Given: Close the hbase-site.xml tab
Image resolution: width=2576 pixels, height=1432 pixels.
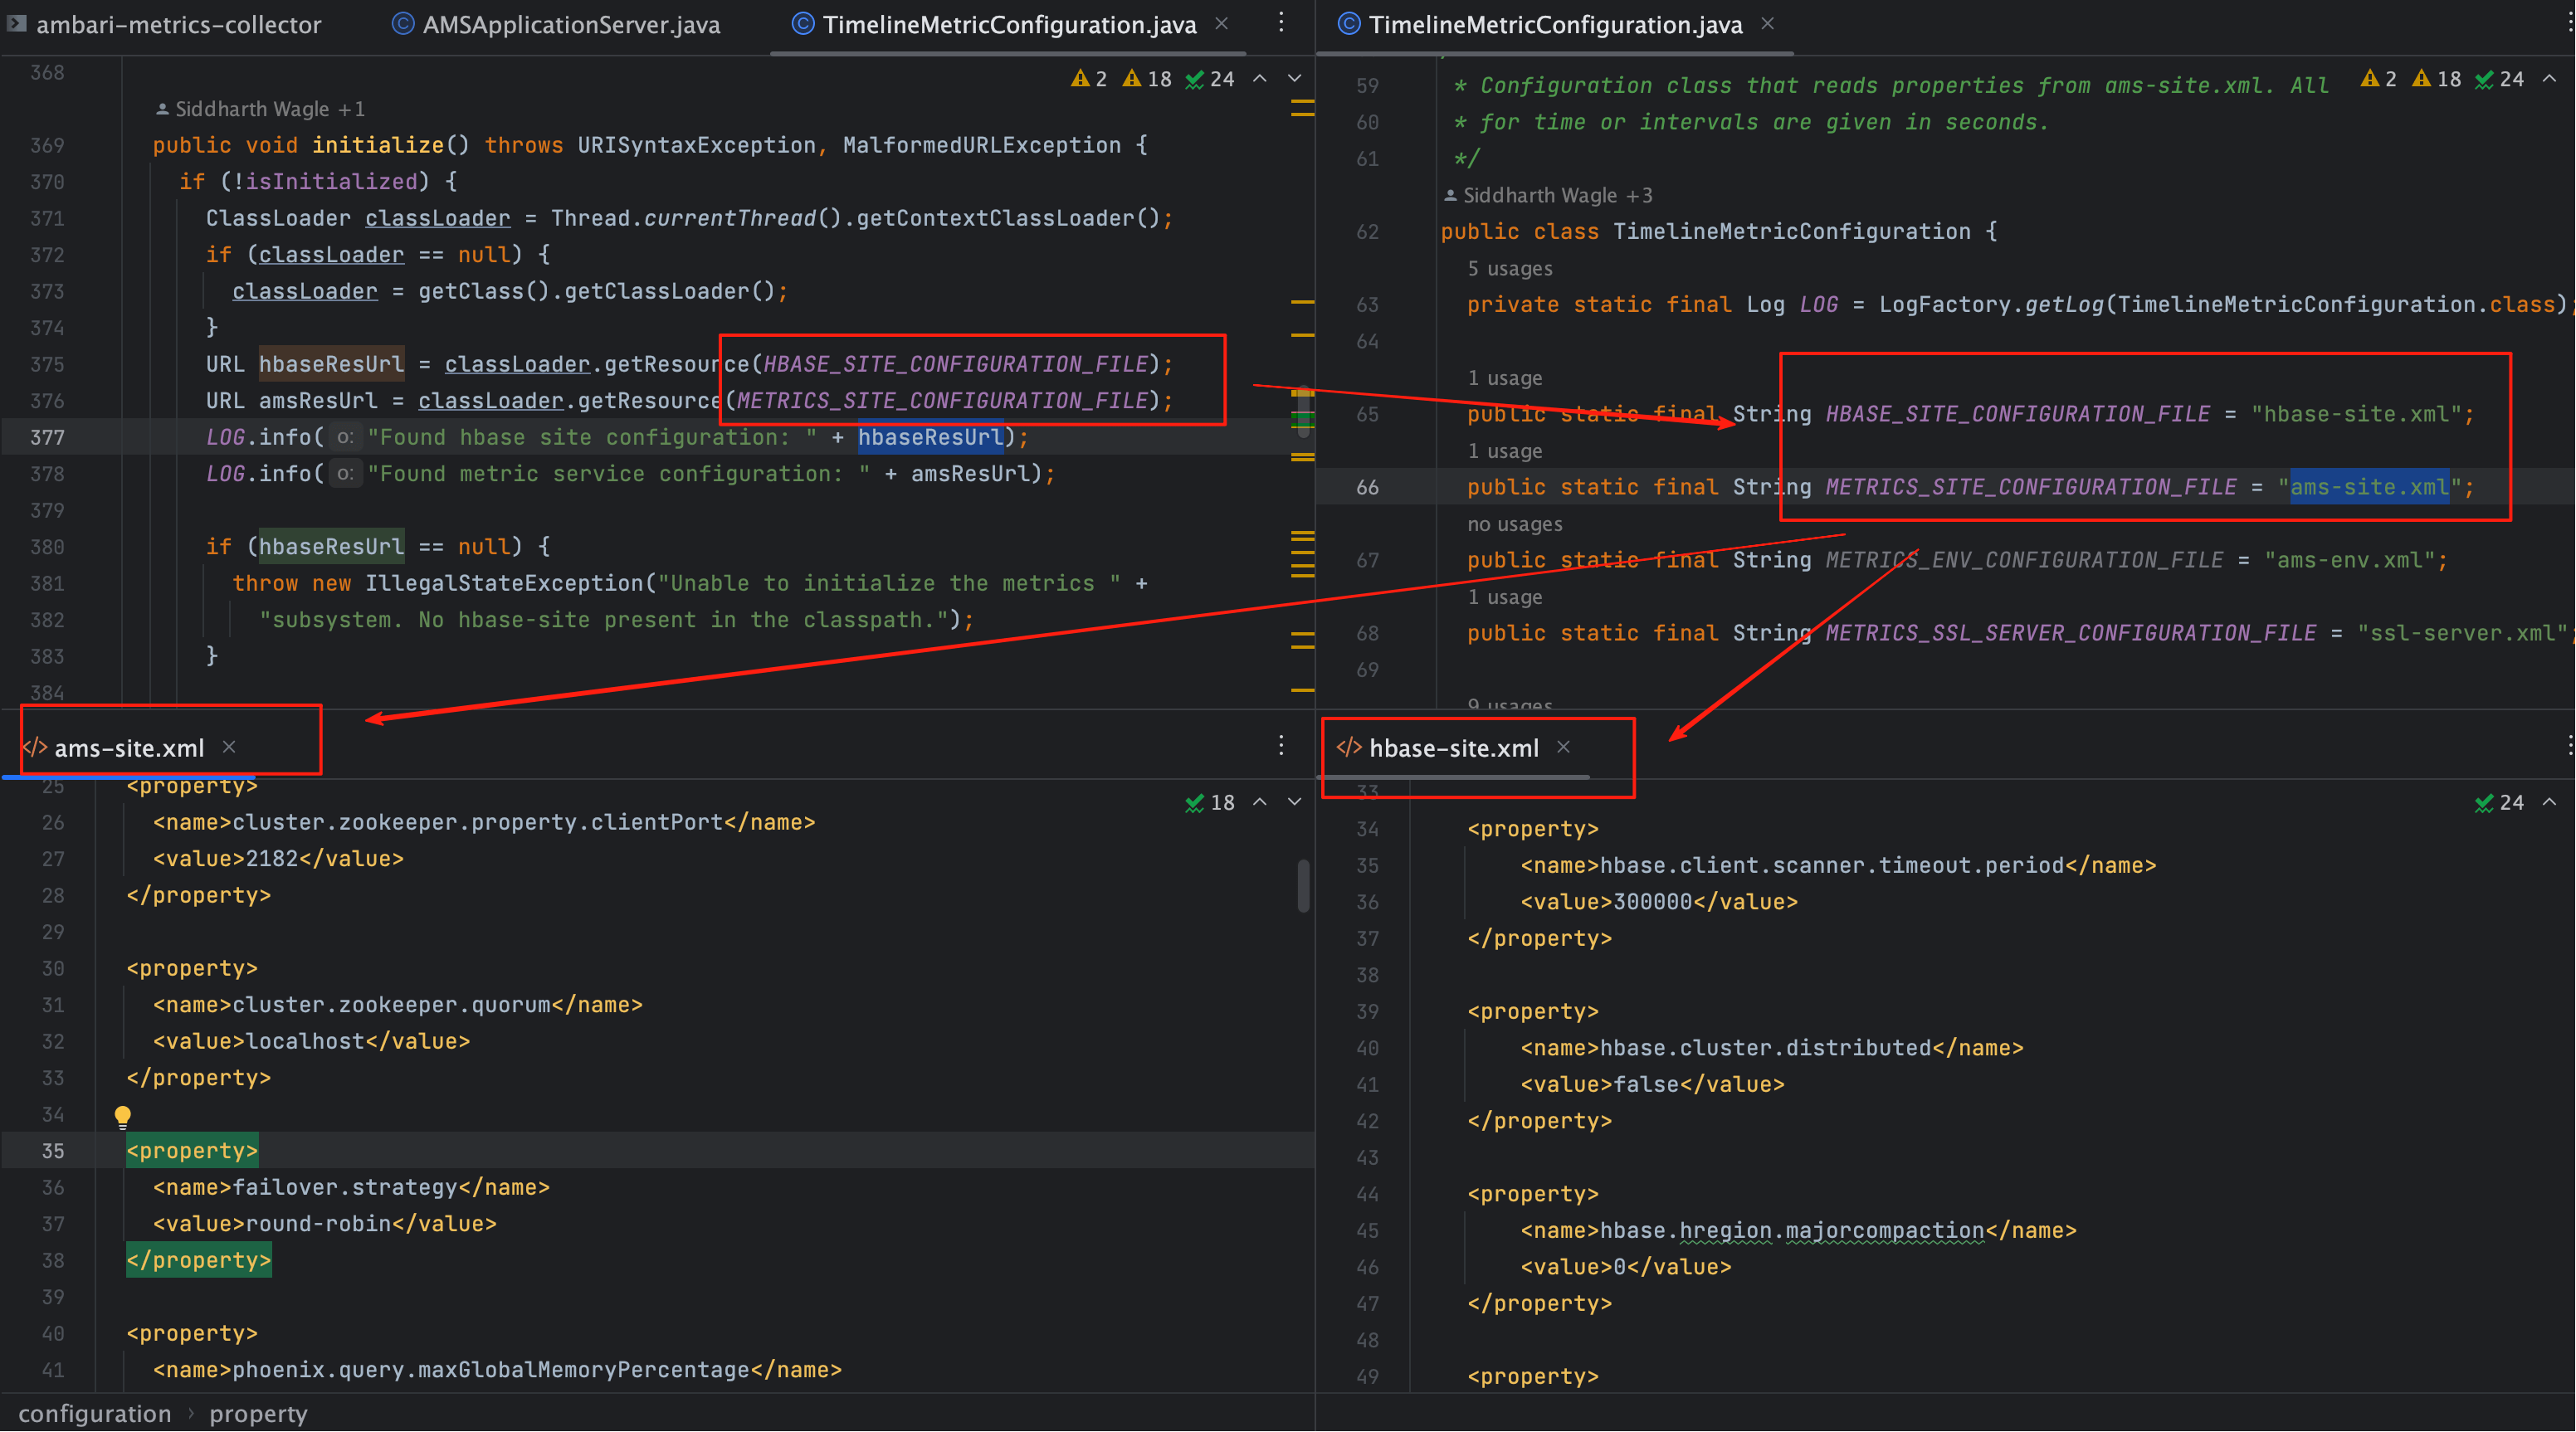Looking at the screenshot, I should [x=1564, y=747].
